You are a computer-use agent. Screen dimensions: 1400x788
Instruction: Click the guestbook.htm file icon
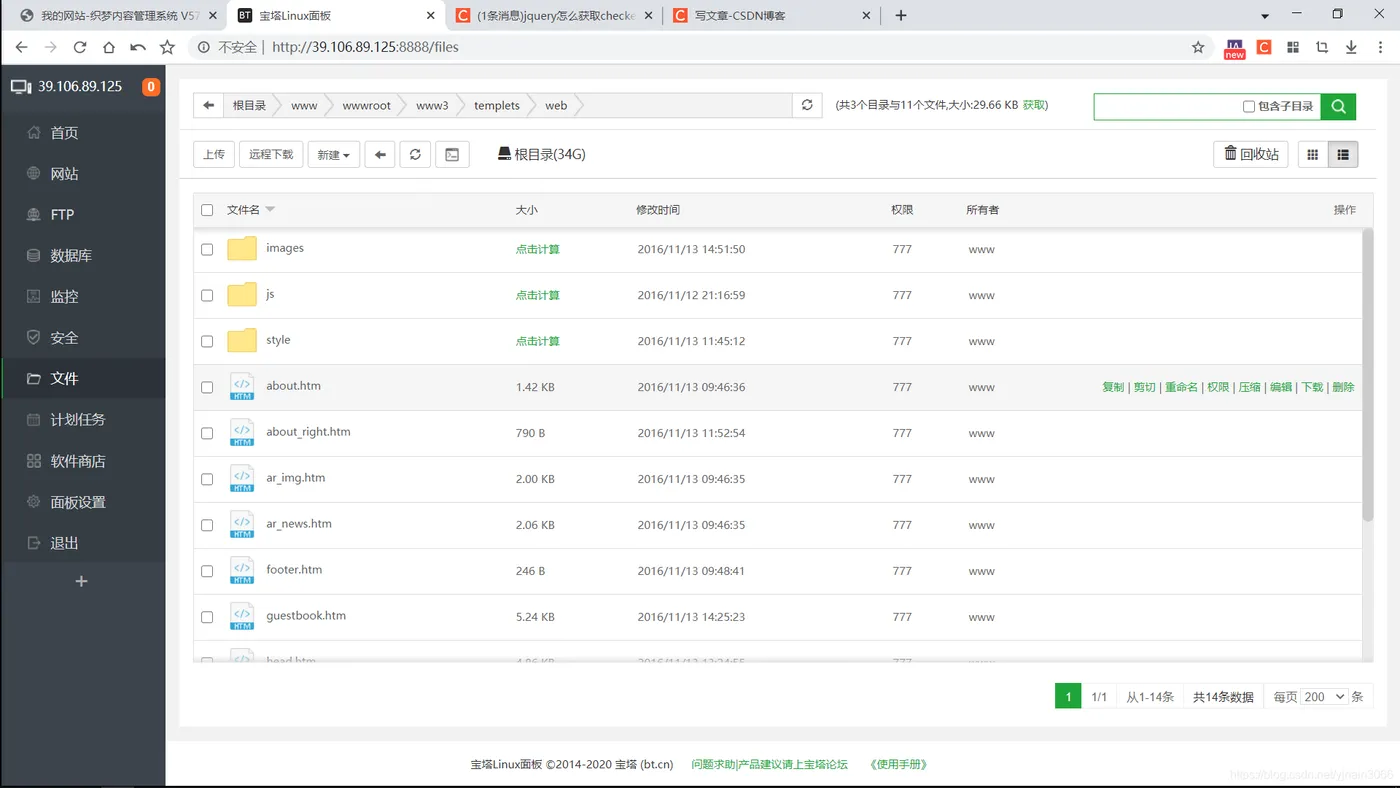coord(242,617)
